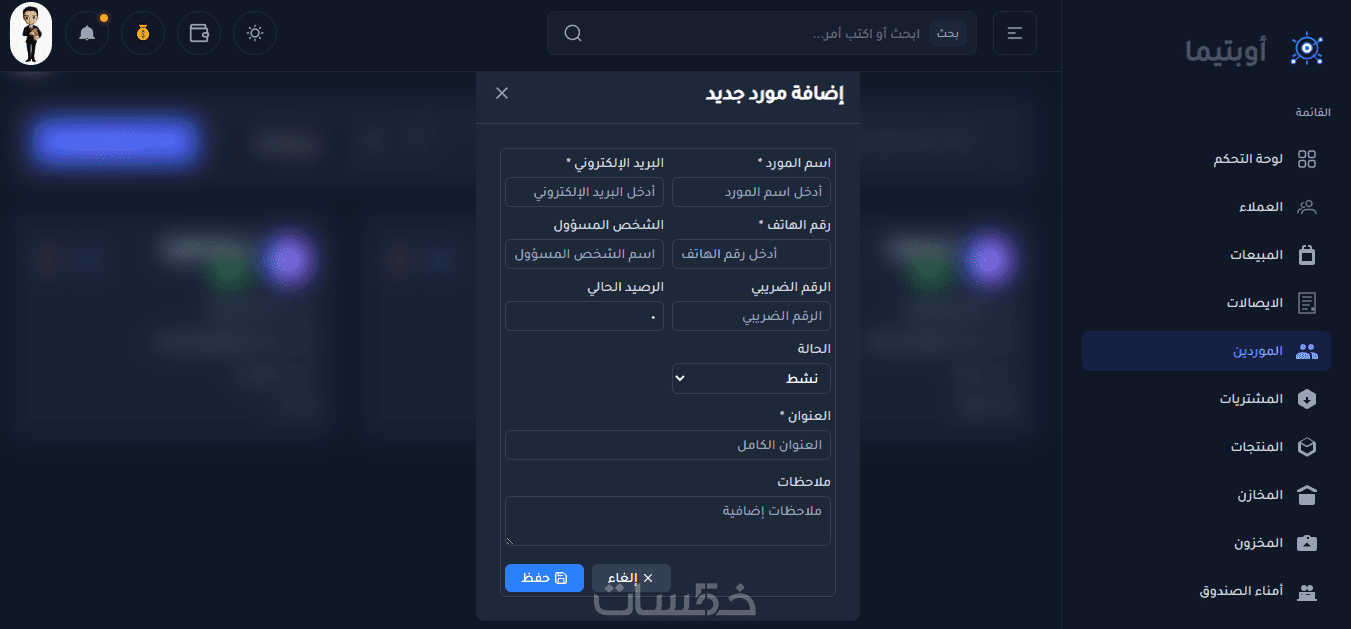Click the notifications bell icon
1351x629 pixels.
(x=87, y=33)
